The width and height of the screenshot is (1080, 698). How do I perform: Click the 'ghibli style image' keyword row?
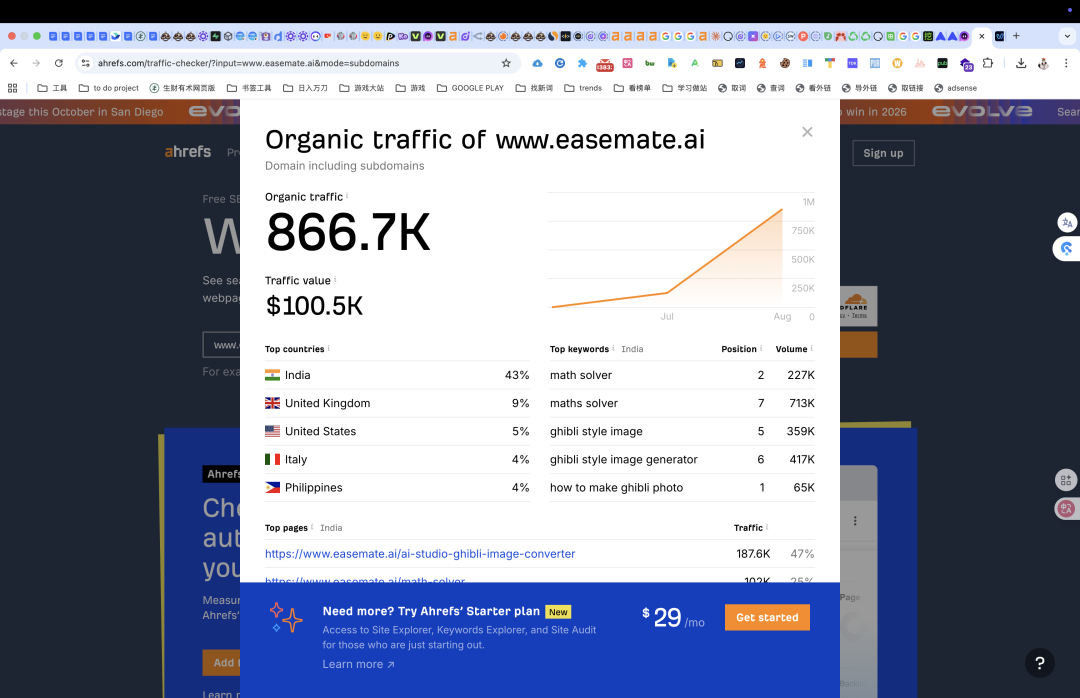tap(682, 431)
